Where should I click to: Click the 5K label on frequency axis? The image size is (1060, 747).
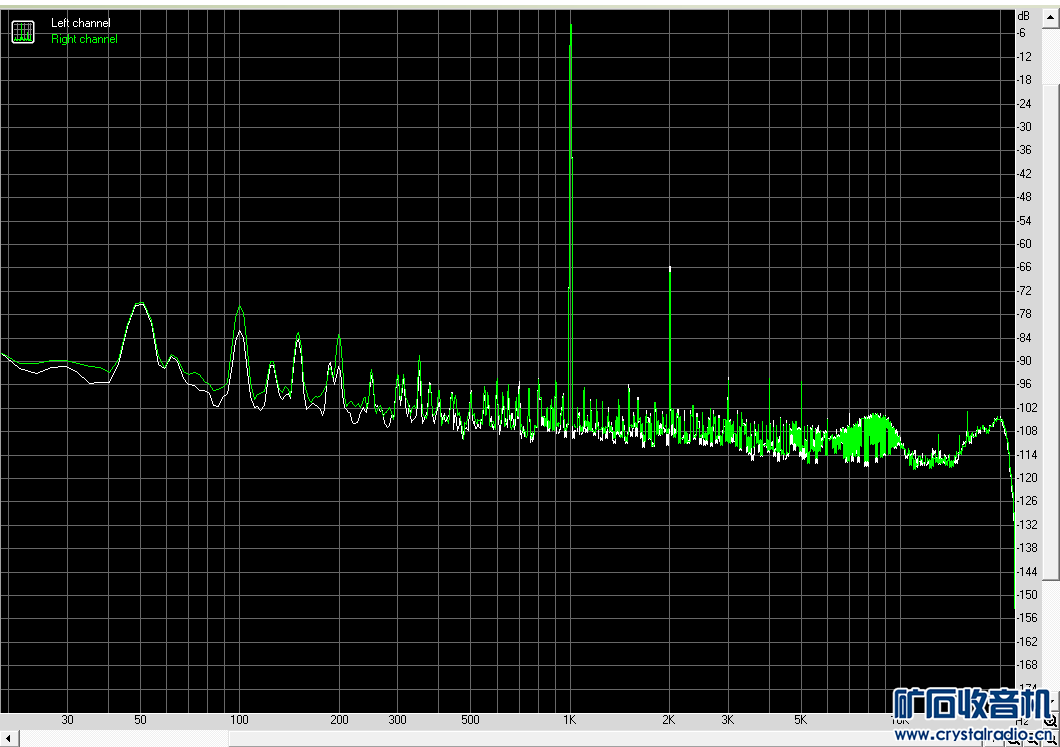pos(800,720)
